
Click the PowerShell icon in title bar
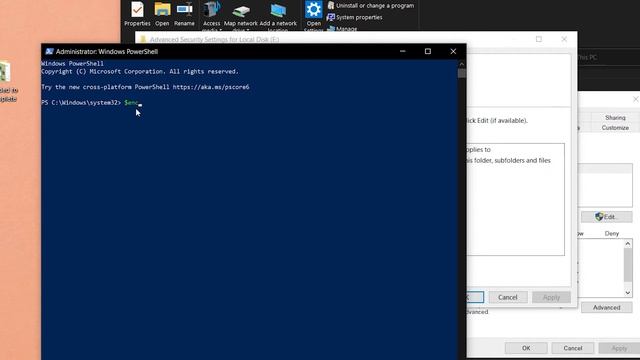49,51
